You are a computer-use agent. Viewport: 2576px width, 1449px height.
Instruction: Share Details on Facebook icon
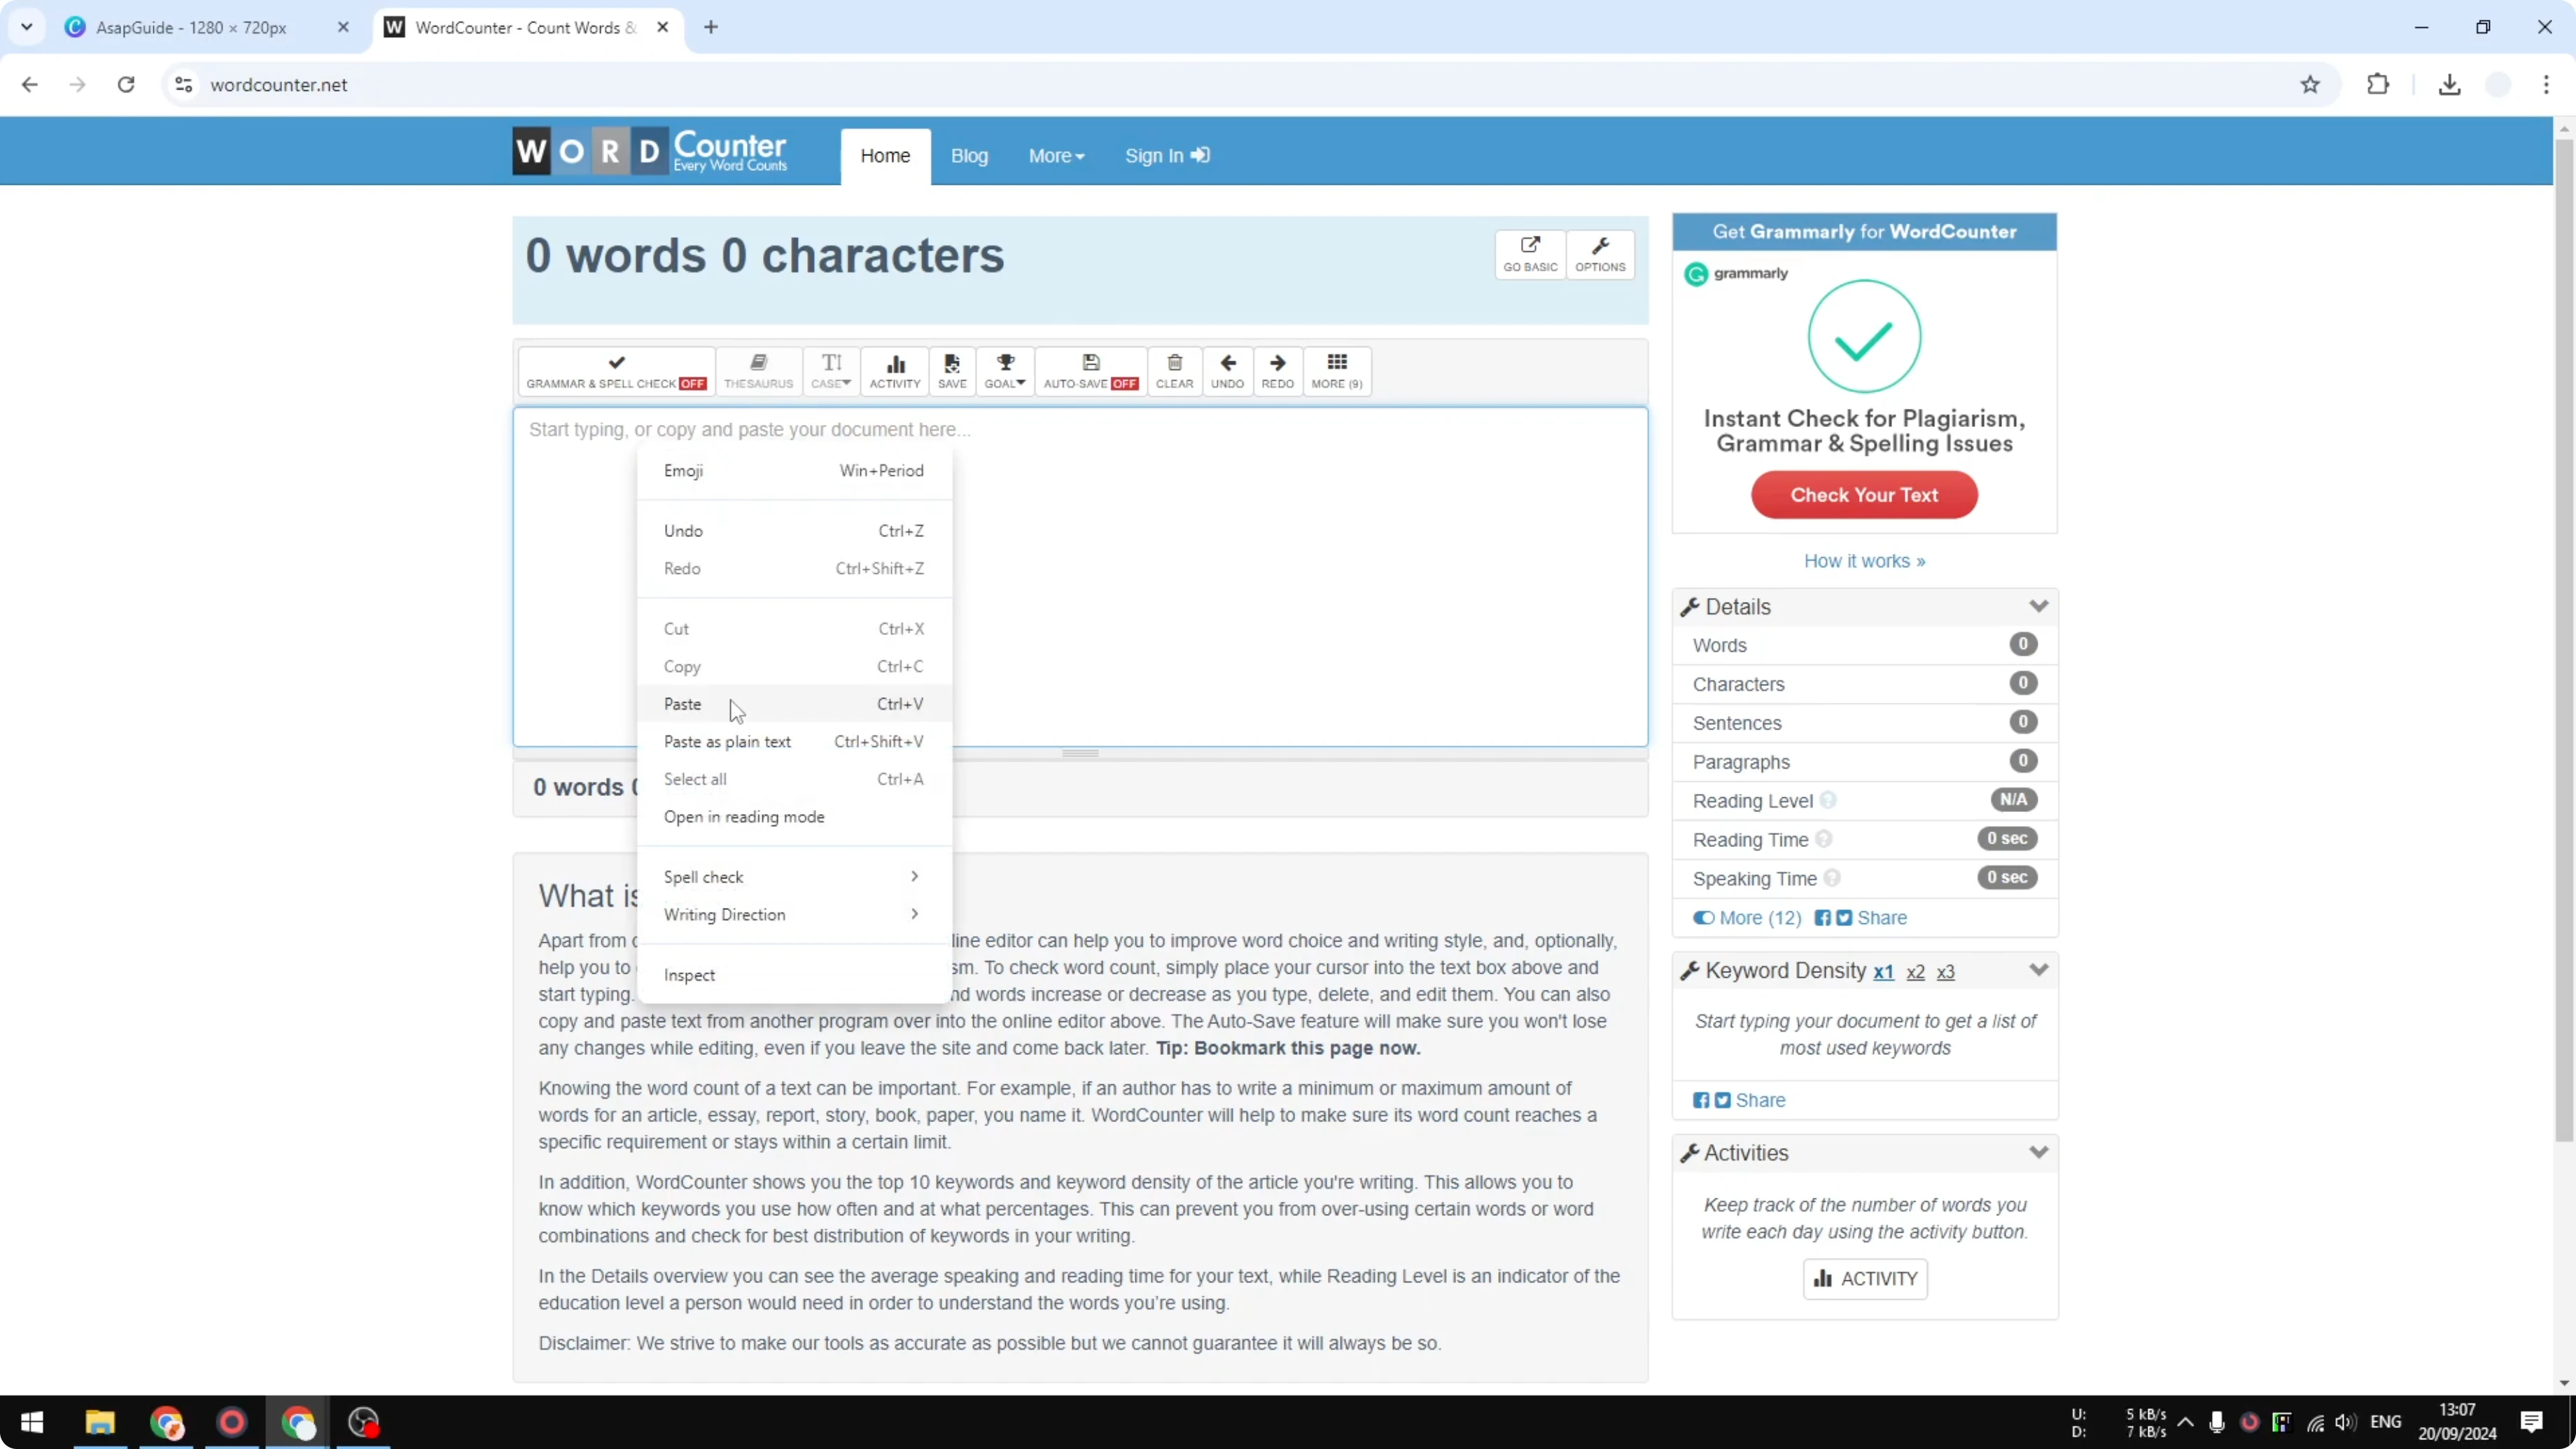[1822, 918]
